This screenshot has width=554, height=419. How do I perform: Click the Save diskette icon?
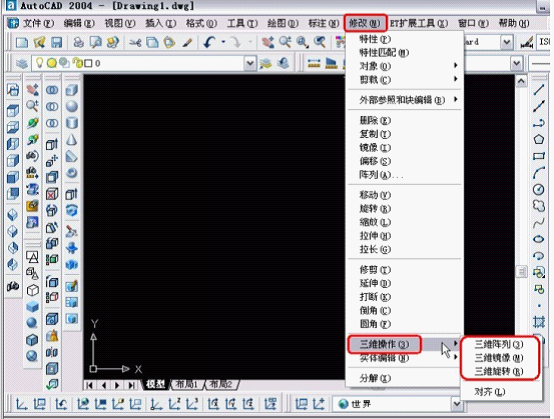pyautogui.click(x=56, y=43)
